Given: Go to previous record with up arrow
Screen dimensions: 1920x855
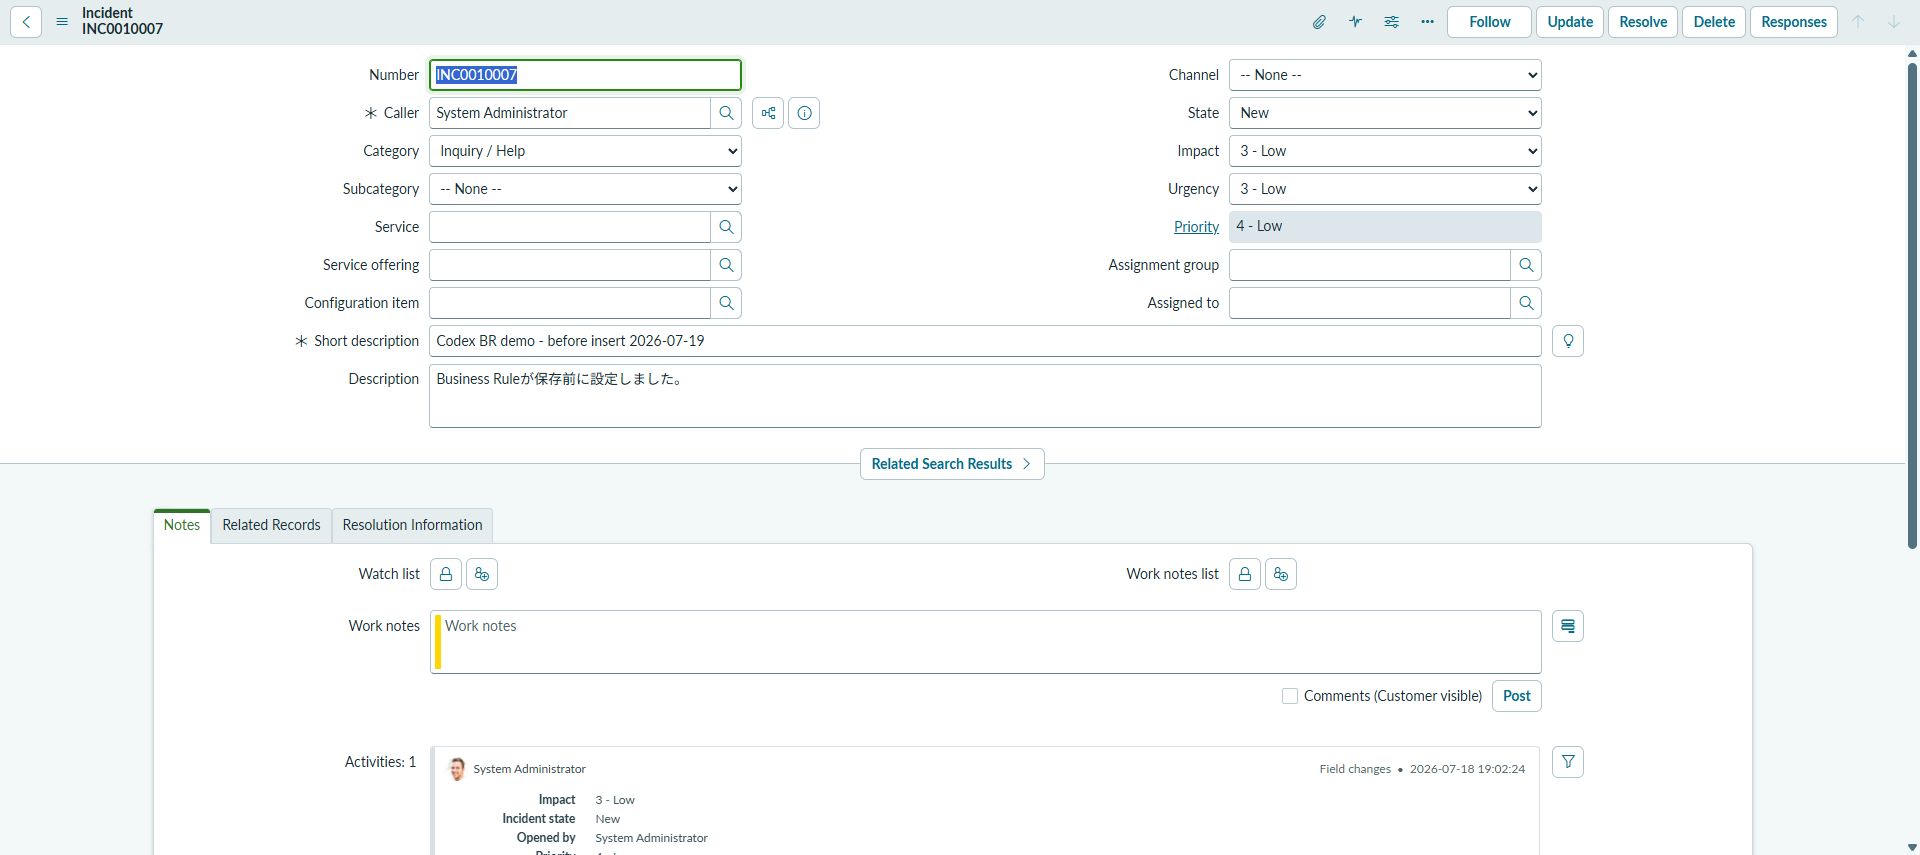Looking at the screenshot, I should coord(1858,22).
